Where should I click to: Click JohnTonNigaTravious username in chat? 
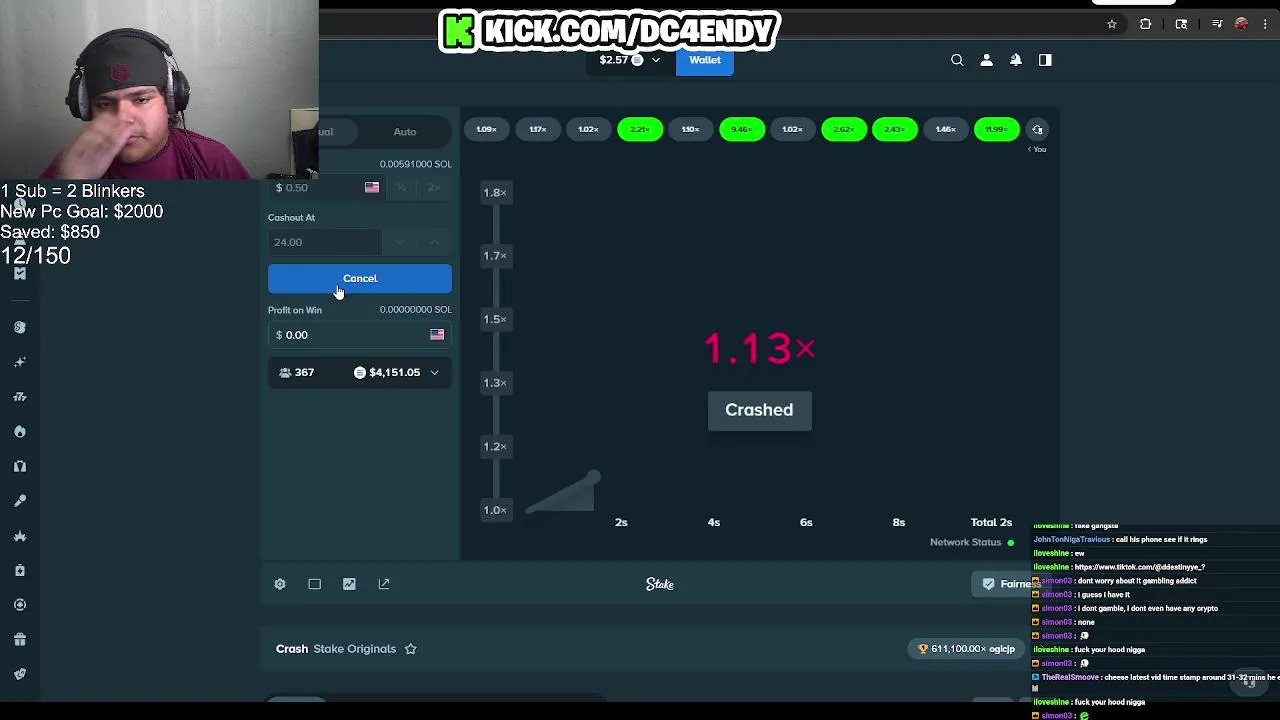[x=1072, y=539]
